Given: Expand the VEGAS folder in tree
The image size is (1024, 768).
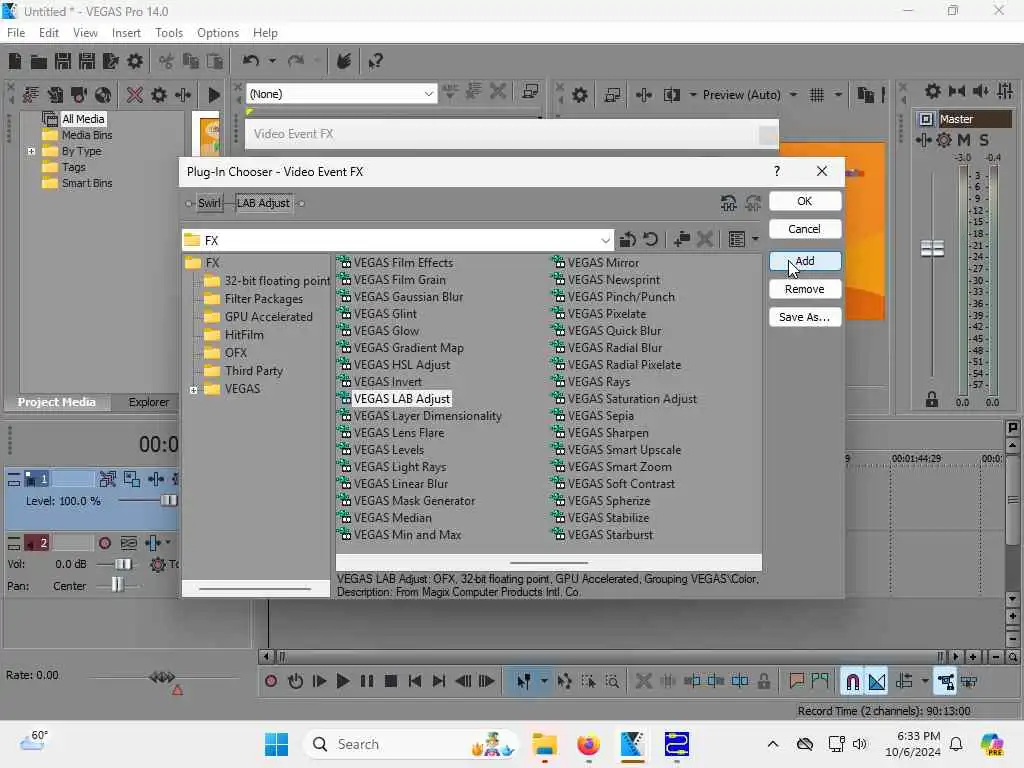Looking at the screenshot, I should (193, 390).
